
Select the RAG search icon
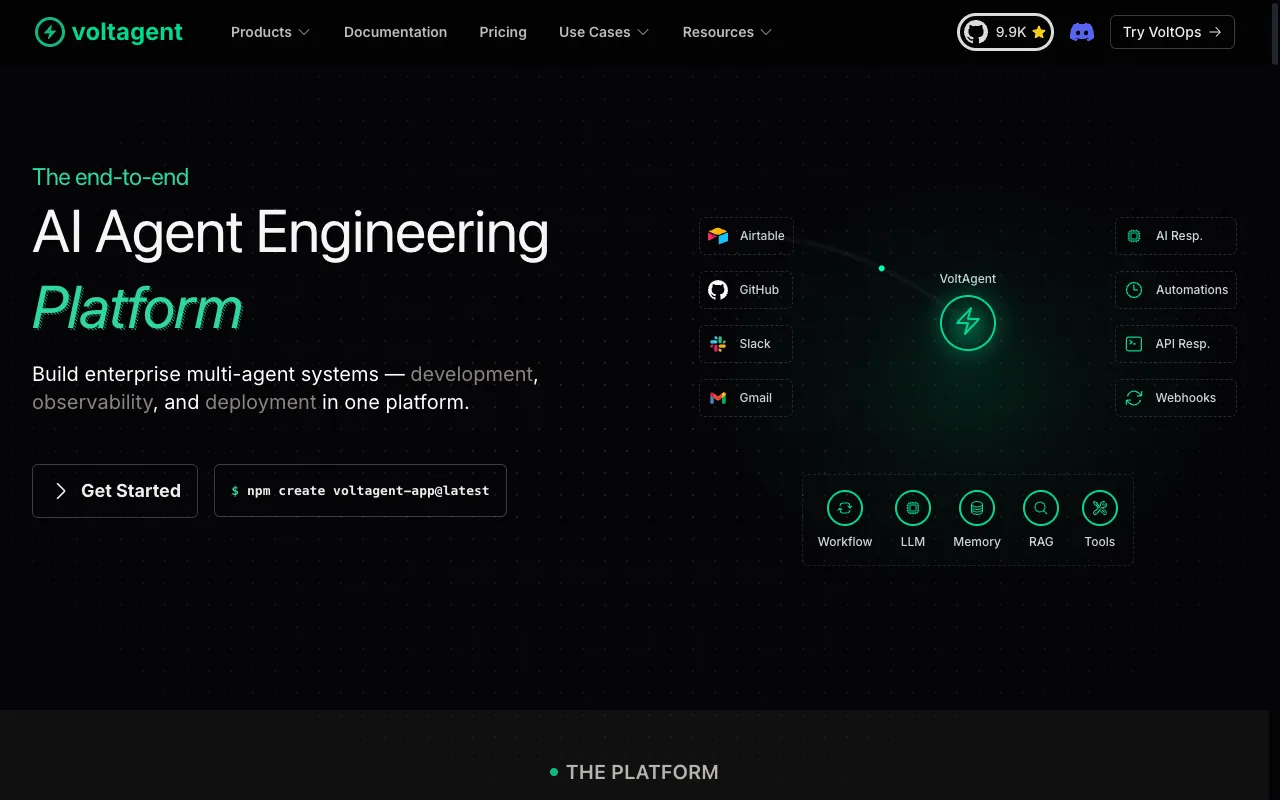point(1041,508)
